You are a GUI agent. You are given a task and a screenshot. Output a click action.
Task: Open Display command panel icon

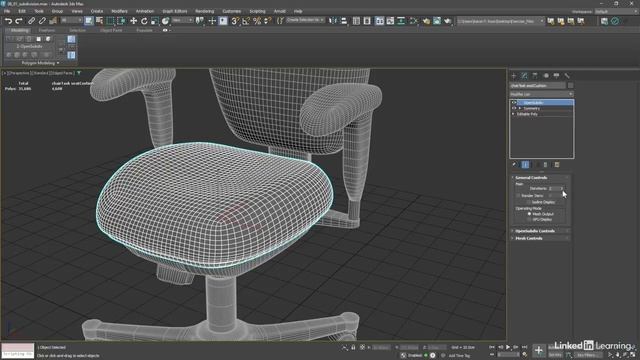556,76
